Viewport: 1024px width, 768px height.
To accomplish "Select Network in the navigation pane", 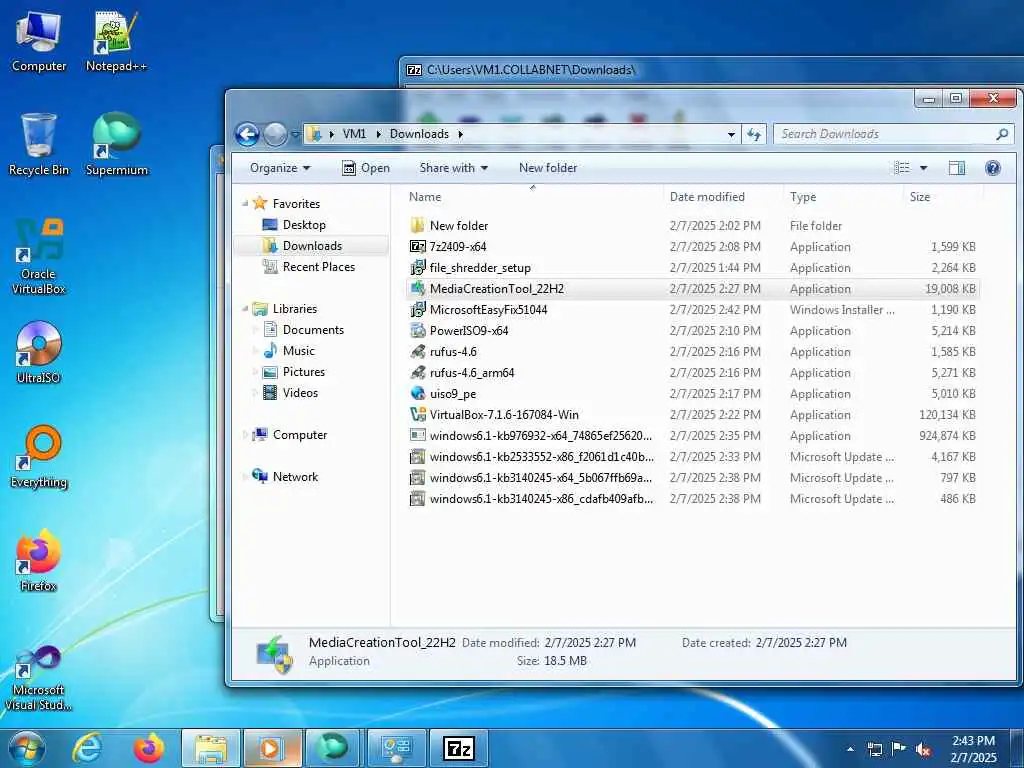I will (284, 477).
